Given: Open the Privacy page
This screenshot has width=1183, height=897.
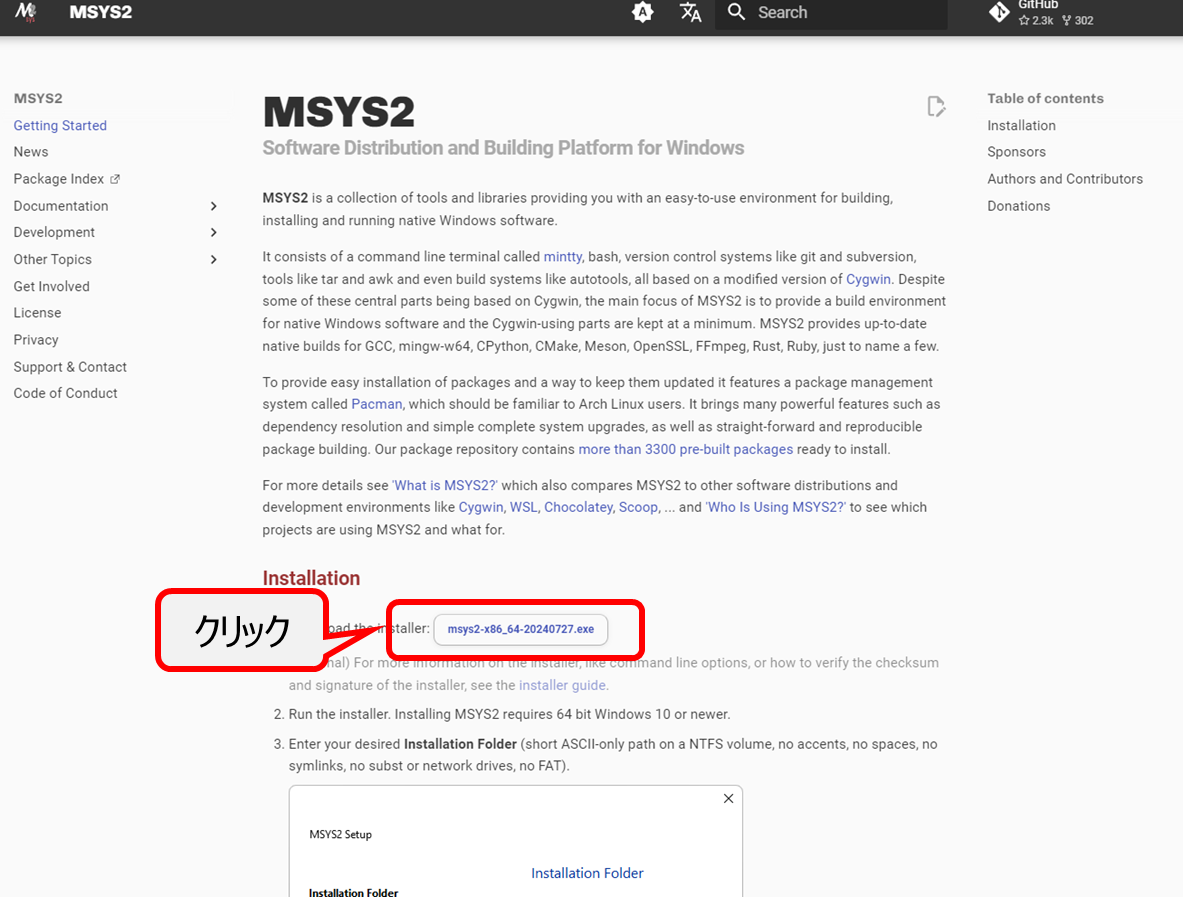Looking at the screenshot, I should [36, 339].
